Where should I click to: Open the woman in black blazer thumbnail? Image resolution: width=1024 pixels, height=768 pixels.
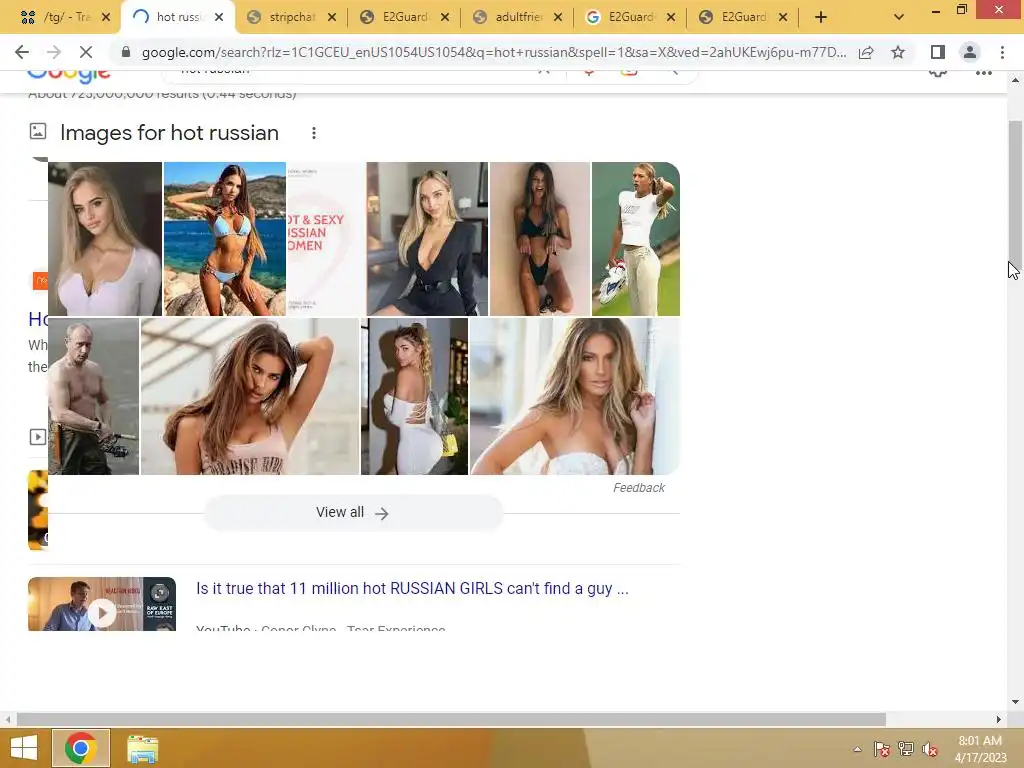pos(427,239)
